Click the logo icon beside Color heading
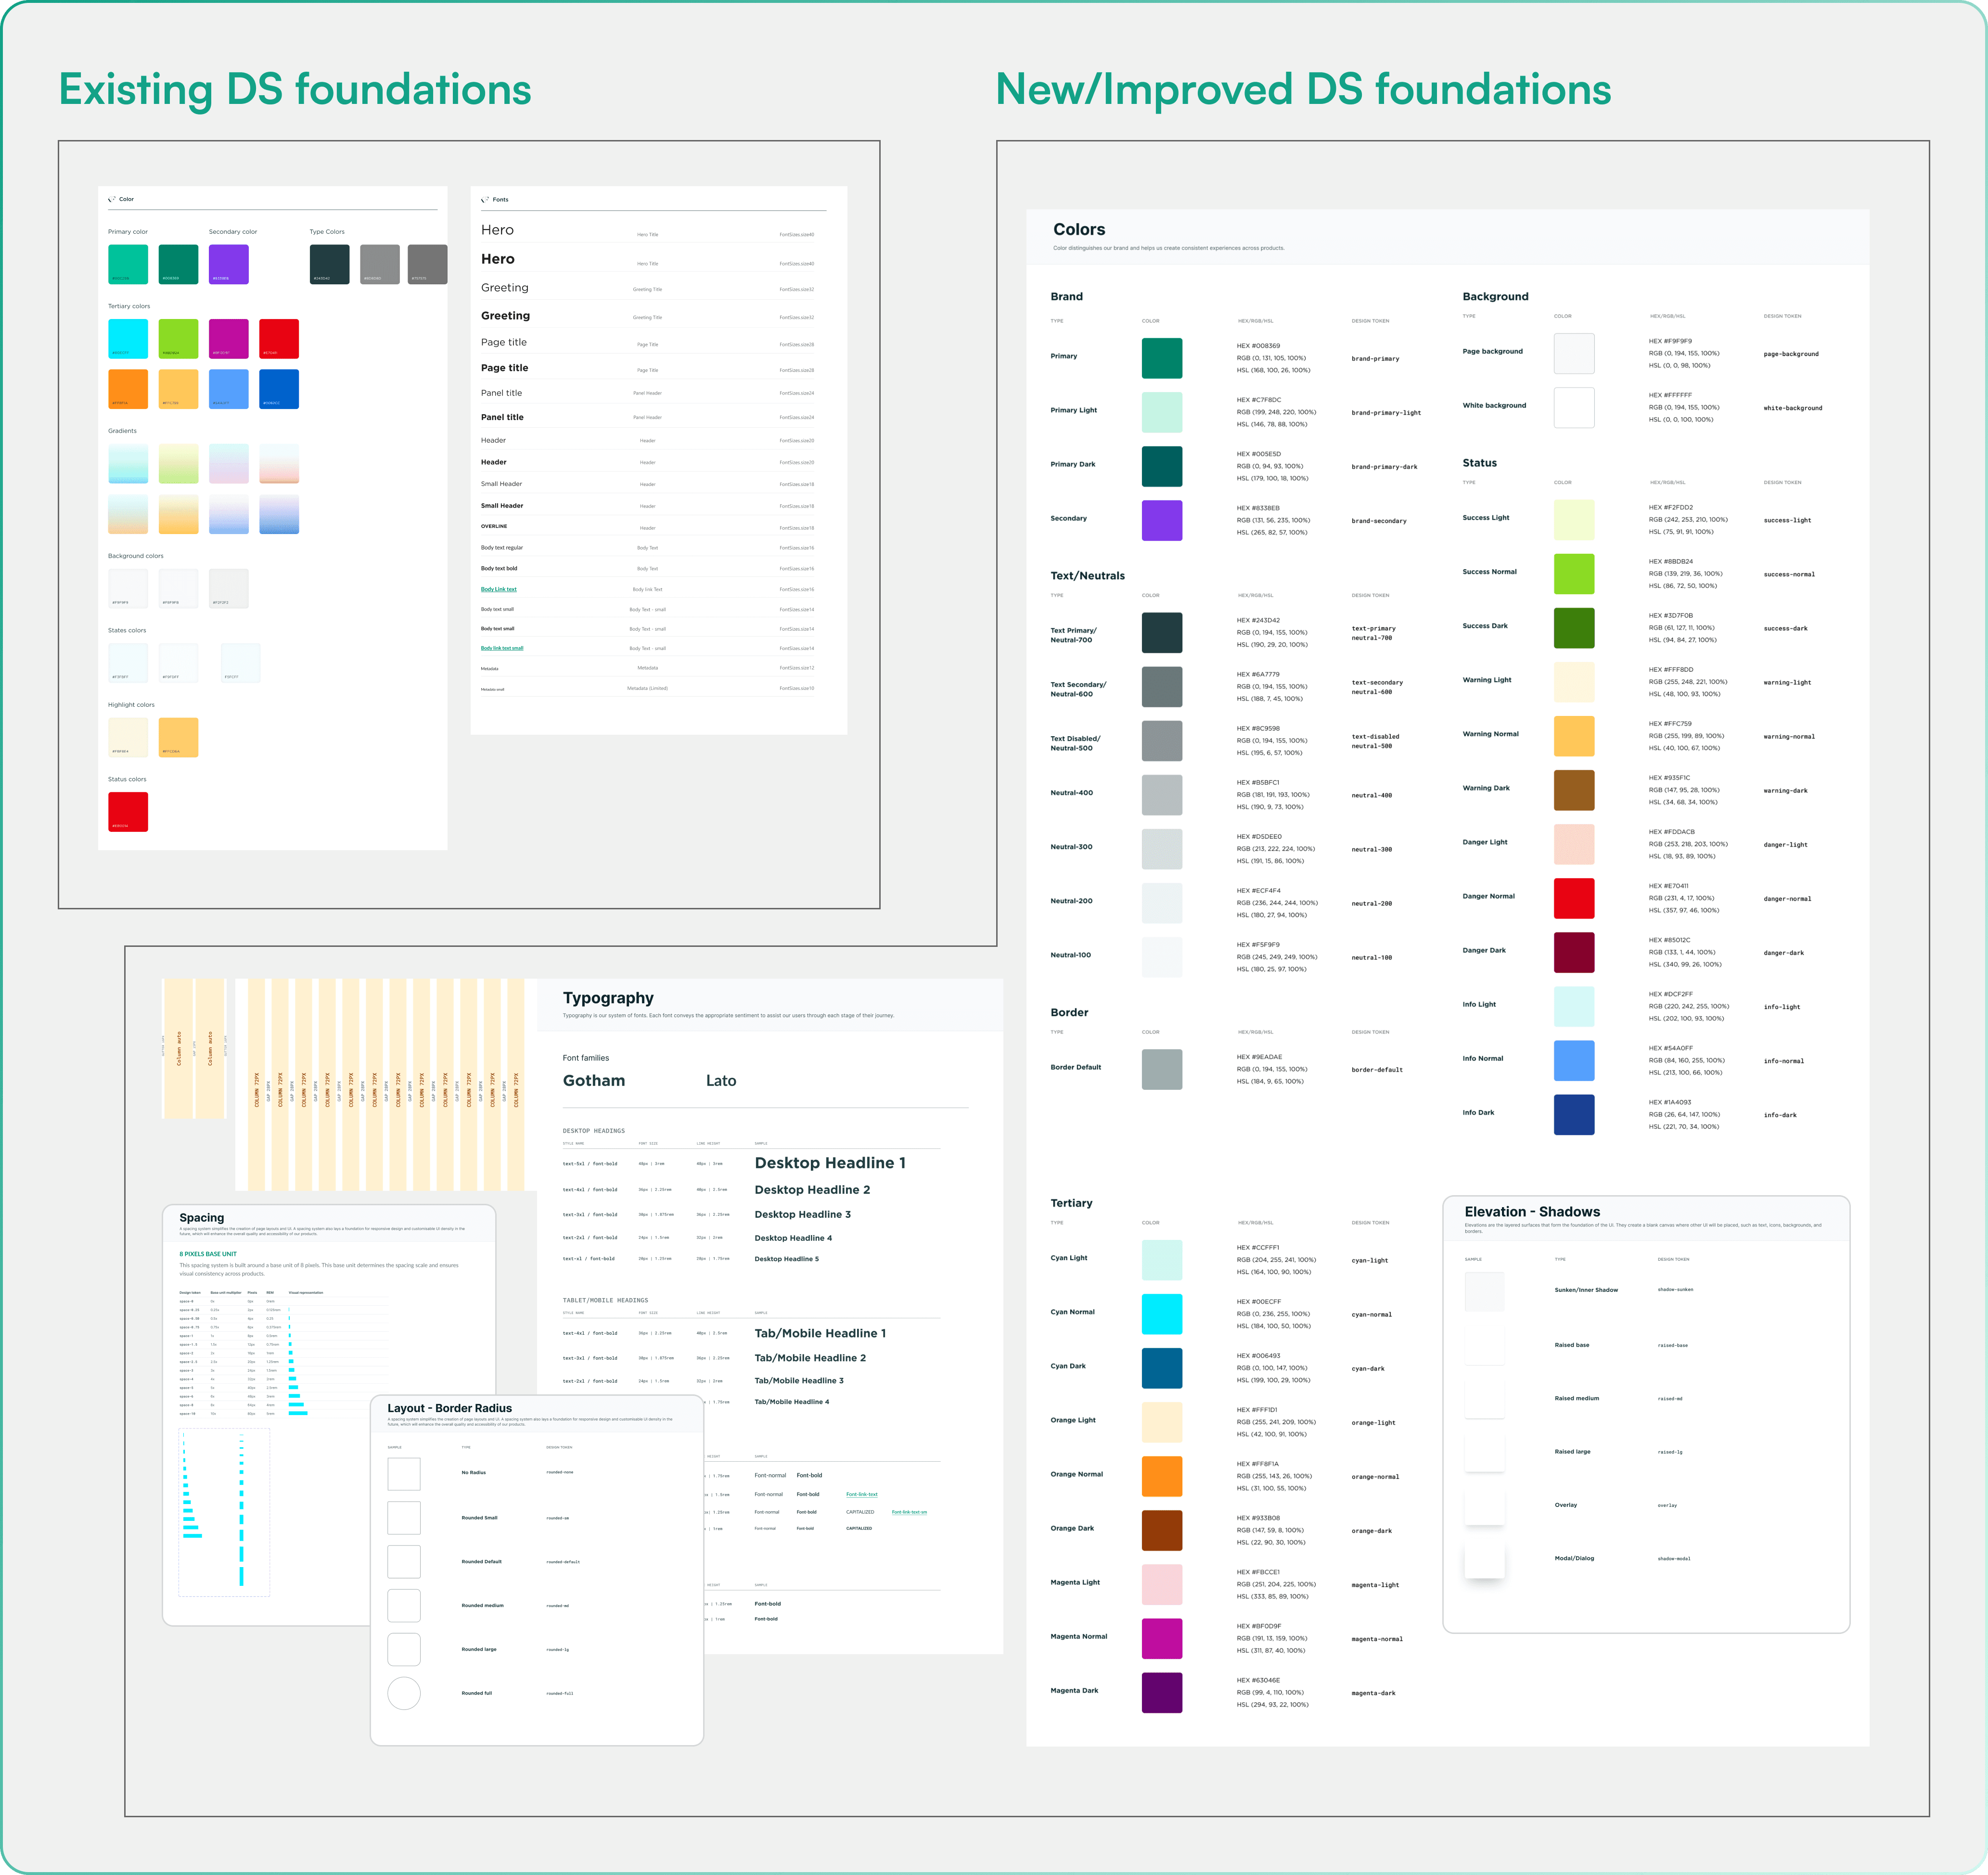Image resolution: width=1988 pixels, height=1875 pixels. [112, 199]
